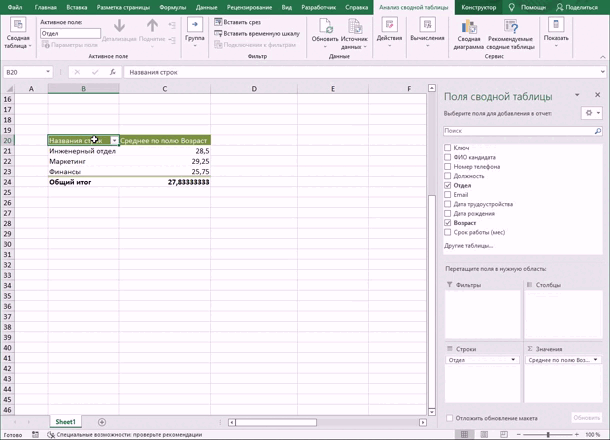Open the Name Box dropdown arrow
The width and height of the screenshot is (610, 440).
coord(47,72)
